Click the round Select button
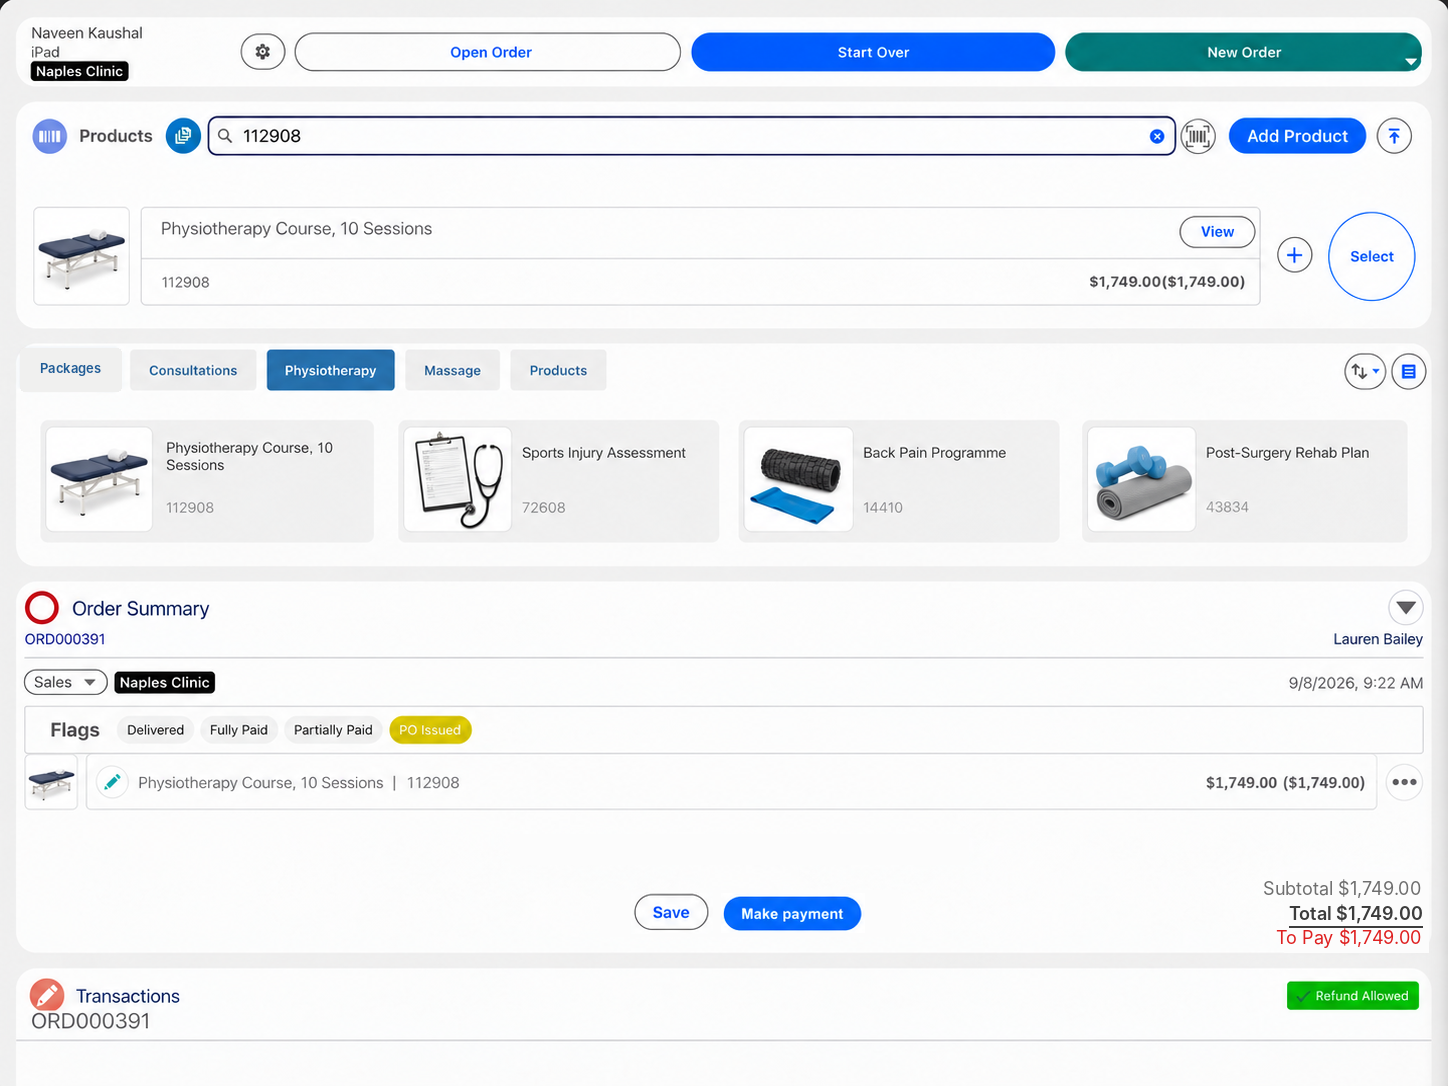 tap(1371, 256)
